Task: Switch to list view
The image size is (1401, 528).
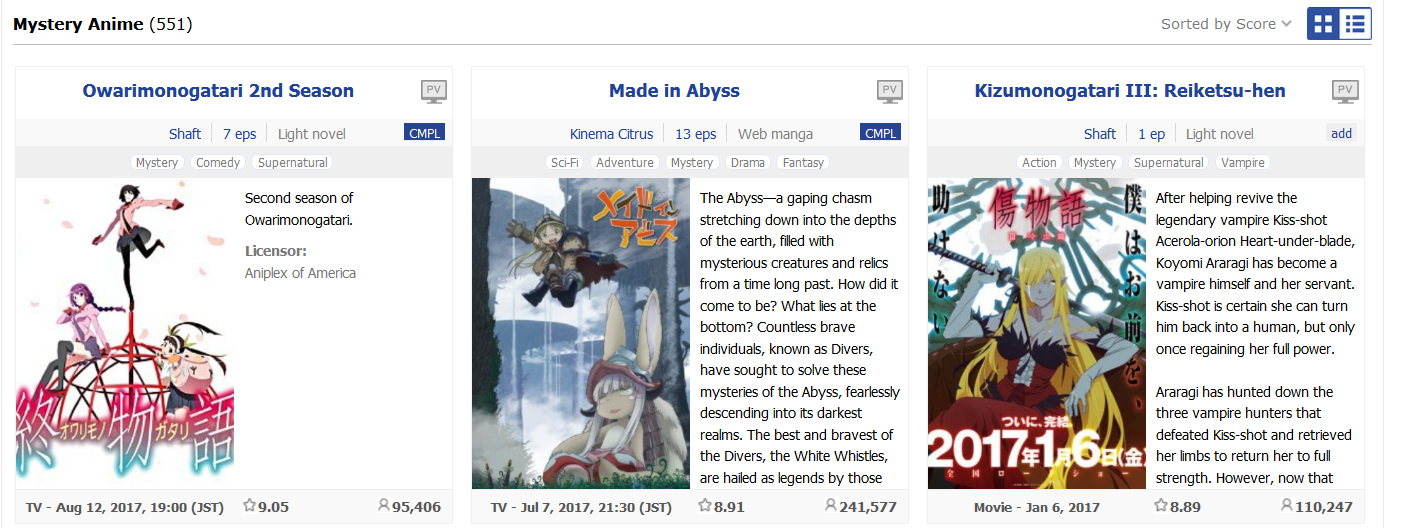Action: tap(1355, 24)
